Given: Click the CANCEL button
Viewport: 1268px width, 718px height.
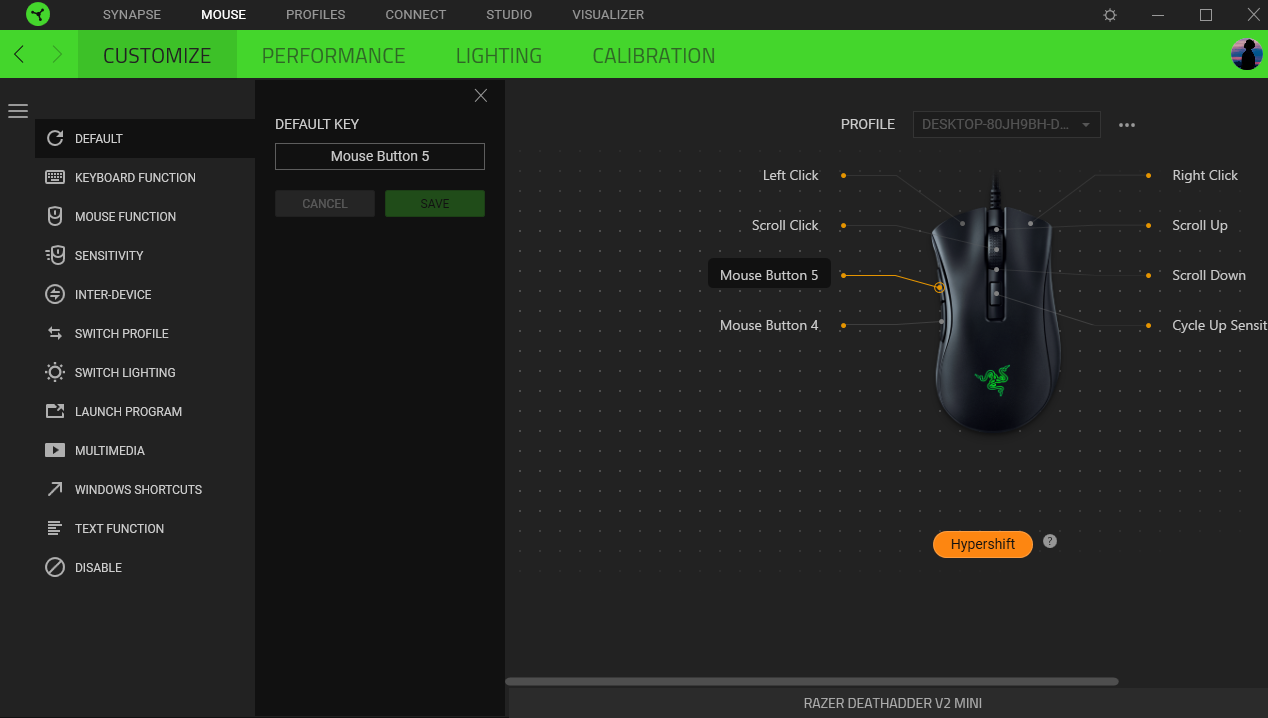Looking at the screenshot, I should (x=325, y=203).
